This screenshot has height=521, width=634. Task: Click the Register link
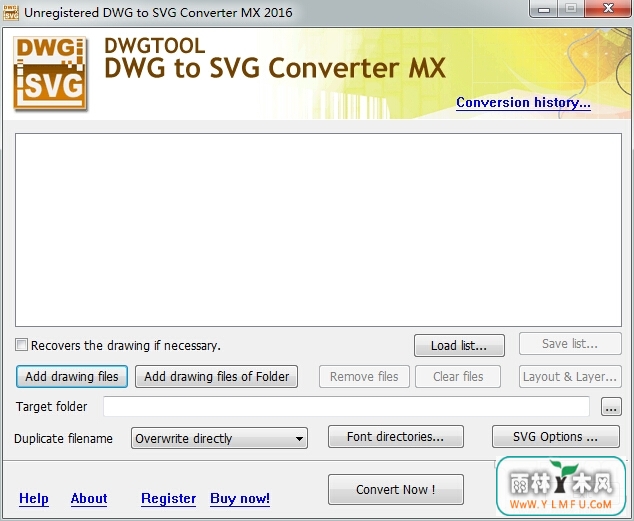(x=169, y=498)
